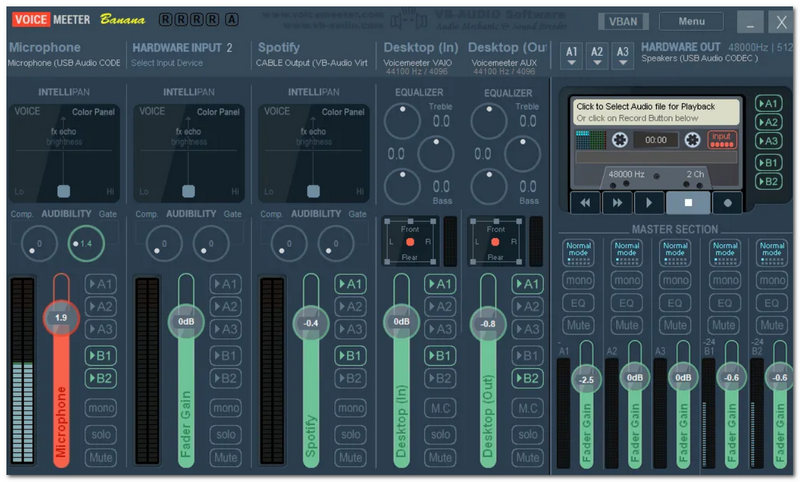Image resolution: width=800 pixels, height=482 pixels.
Task: Open the Menu button
Action: coord(691,21)
